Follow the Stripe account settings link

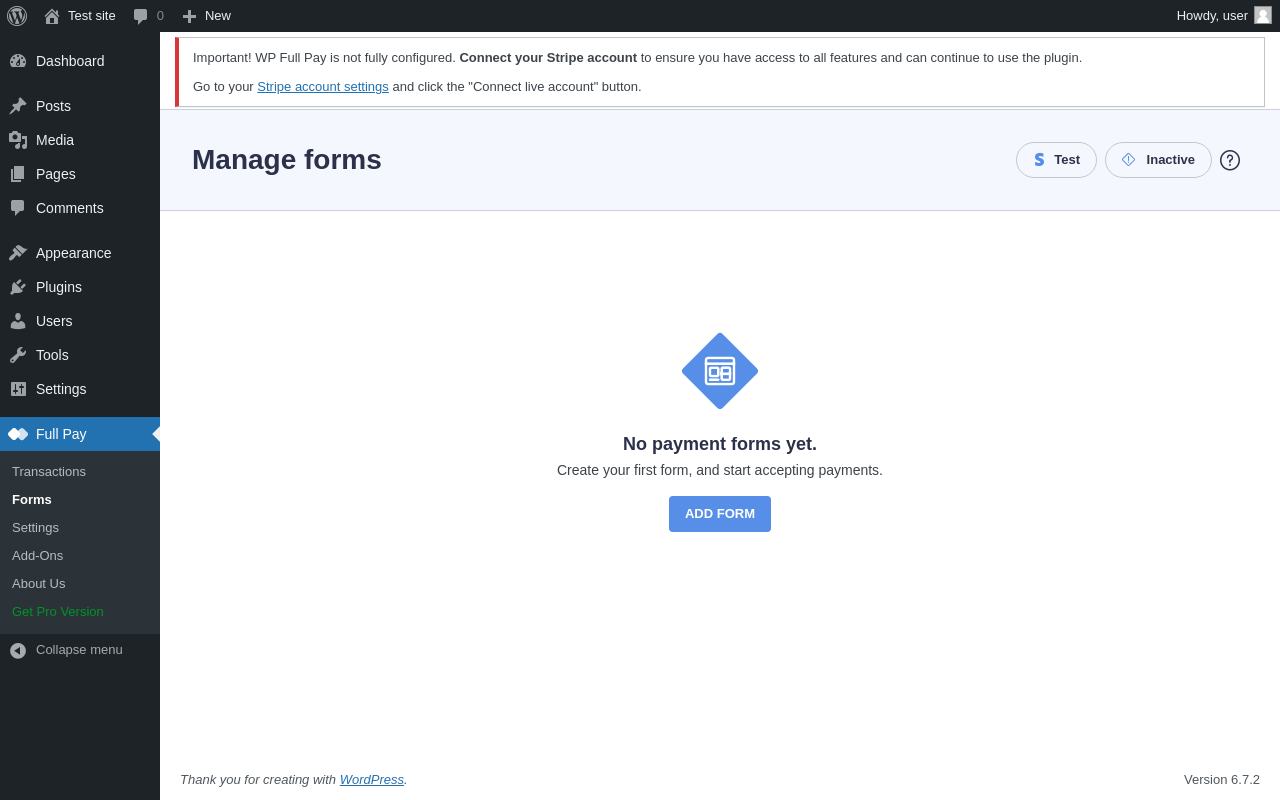click(323, 87)
